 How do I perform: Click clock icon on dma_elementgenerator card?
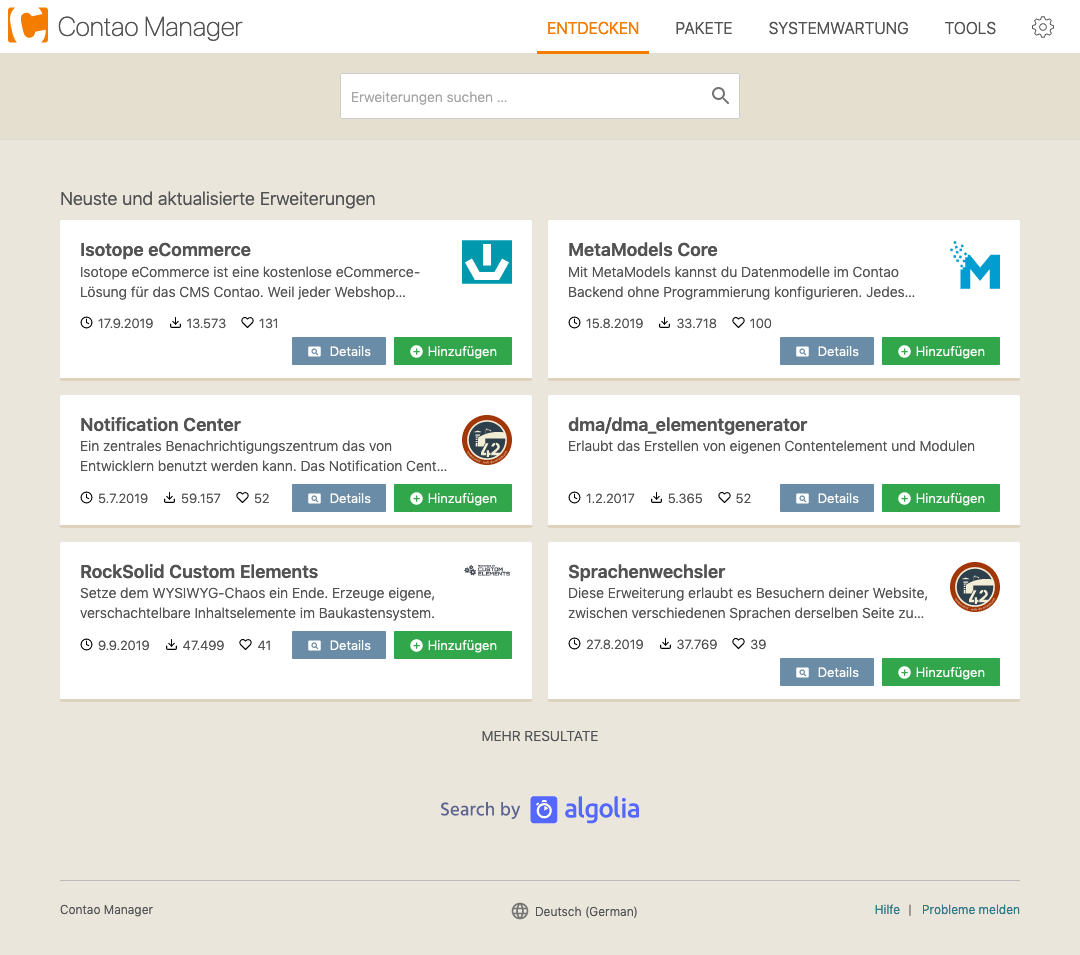[x=574, y=497]
